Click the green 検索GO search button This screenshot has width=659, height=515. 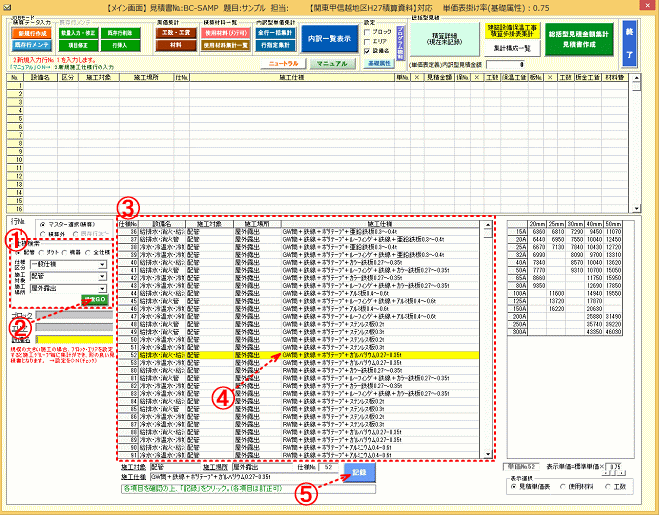point(96,299)
